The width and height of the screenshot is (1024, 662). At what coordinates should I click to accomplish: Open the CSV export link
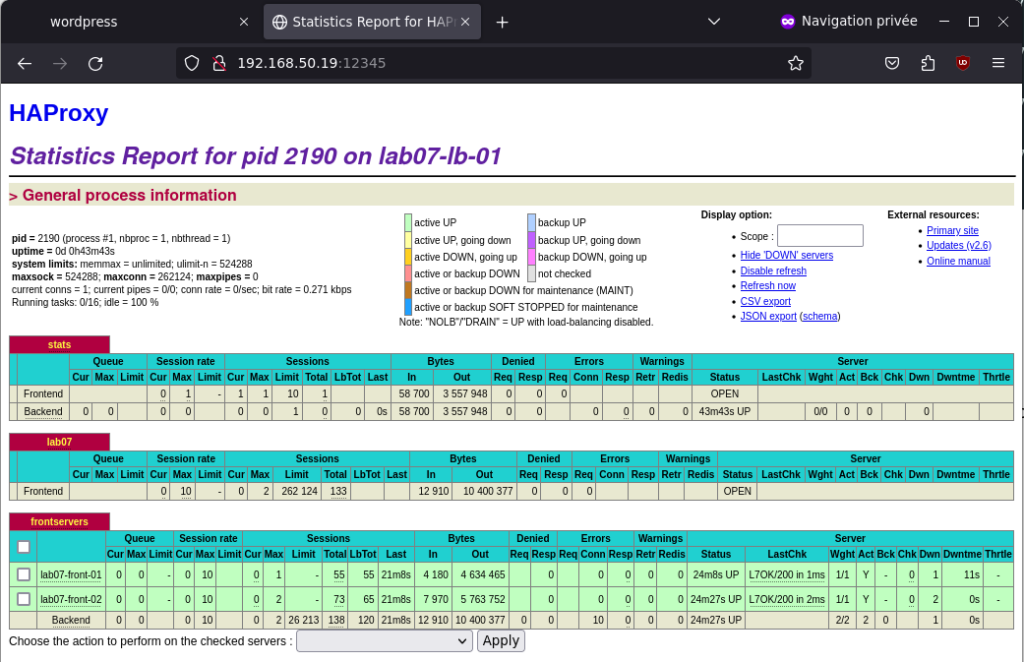click(x=765, y=301)
